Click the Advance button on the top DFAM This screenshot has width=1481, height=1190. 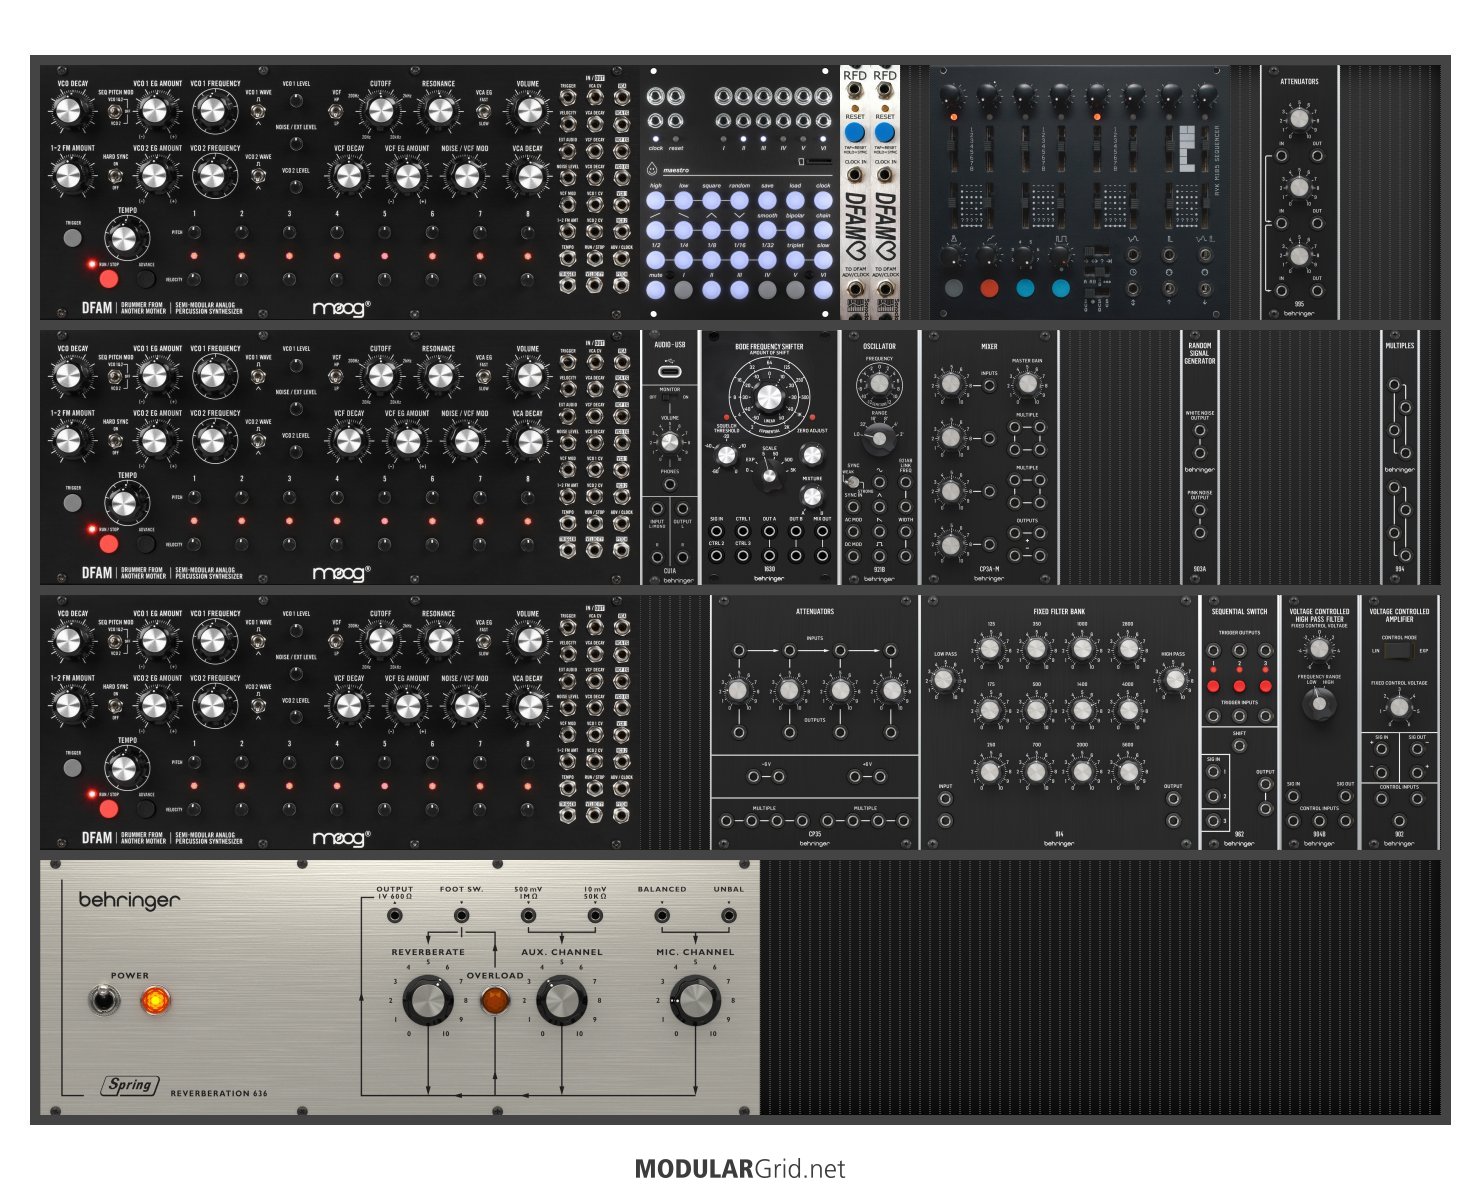point(146,280)
